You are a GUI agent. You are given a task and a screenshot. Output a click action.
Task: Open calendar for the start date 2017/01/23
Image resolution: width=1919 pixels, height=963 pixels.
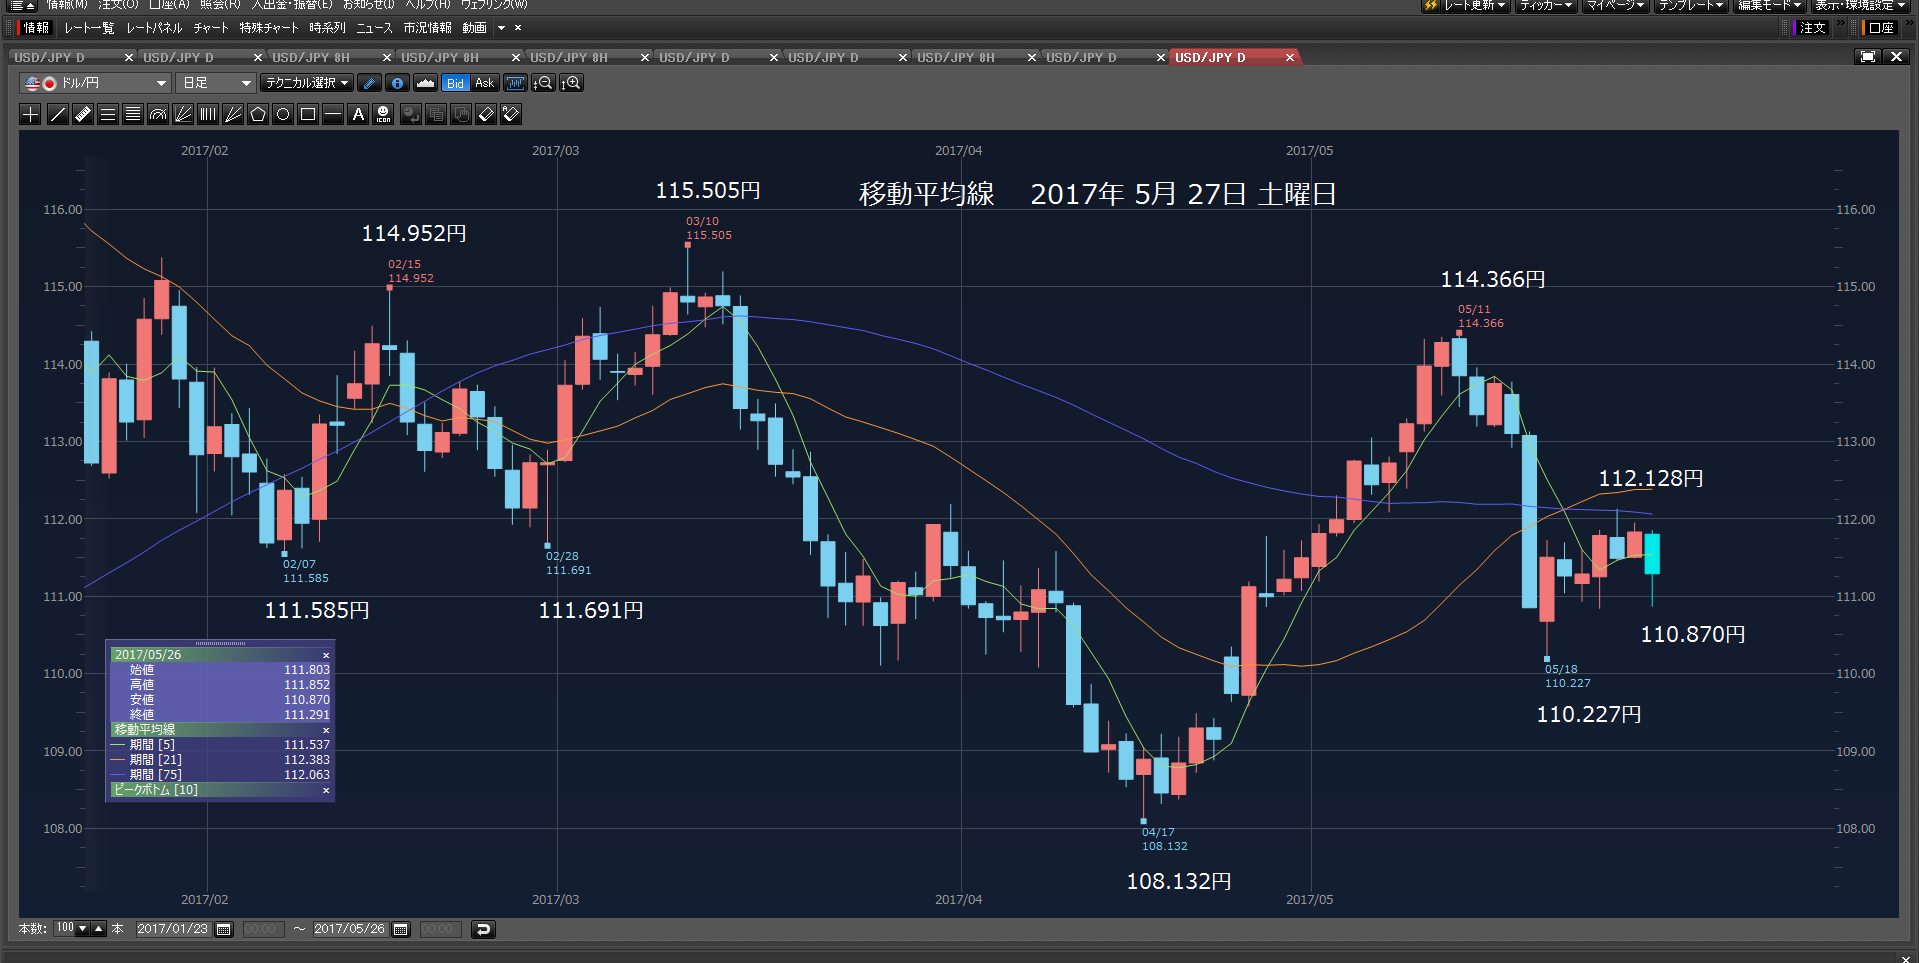point(224,929)
